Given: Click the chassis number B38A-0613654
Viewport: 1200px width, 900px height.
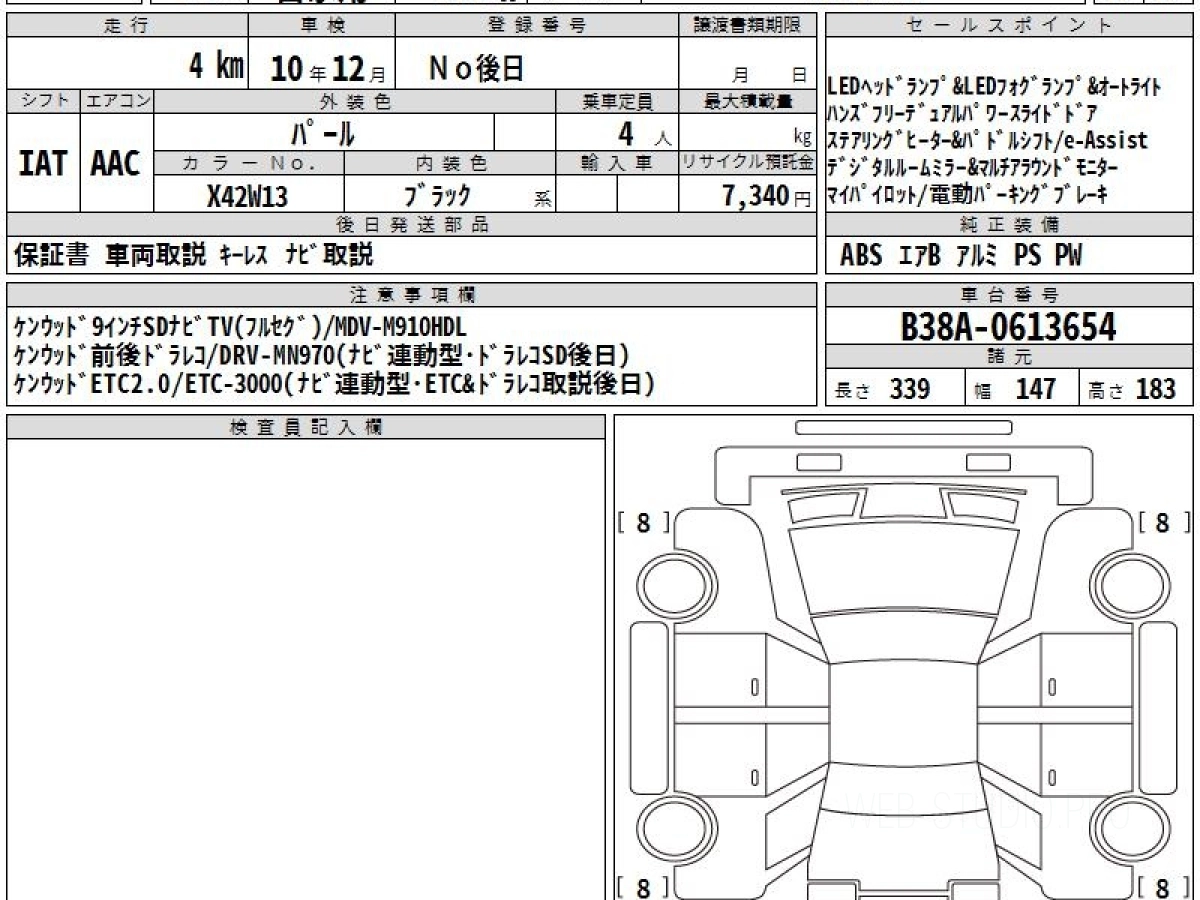Looking at the screenshot, I should click(1009, 327).
